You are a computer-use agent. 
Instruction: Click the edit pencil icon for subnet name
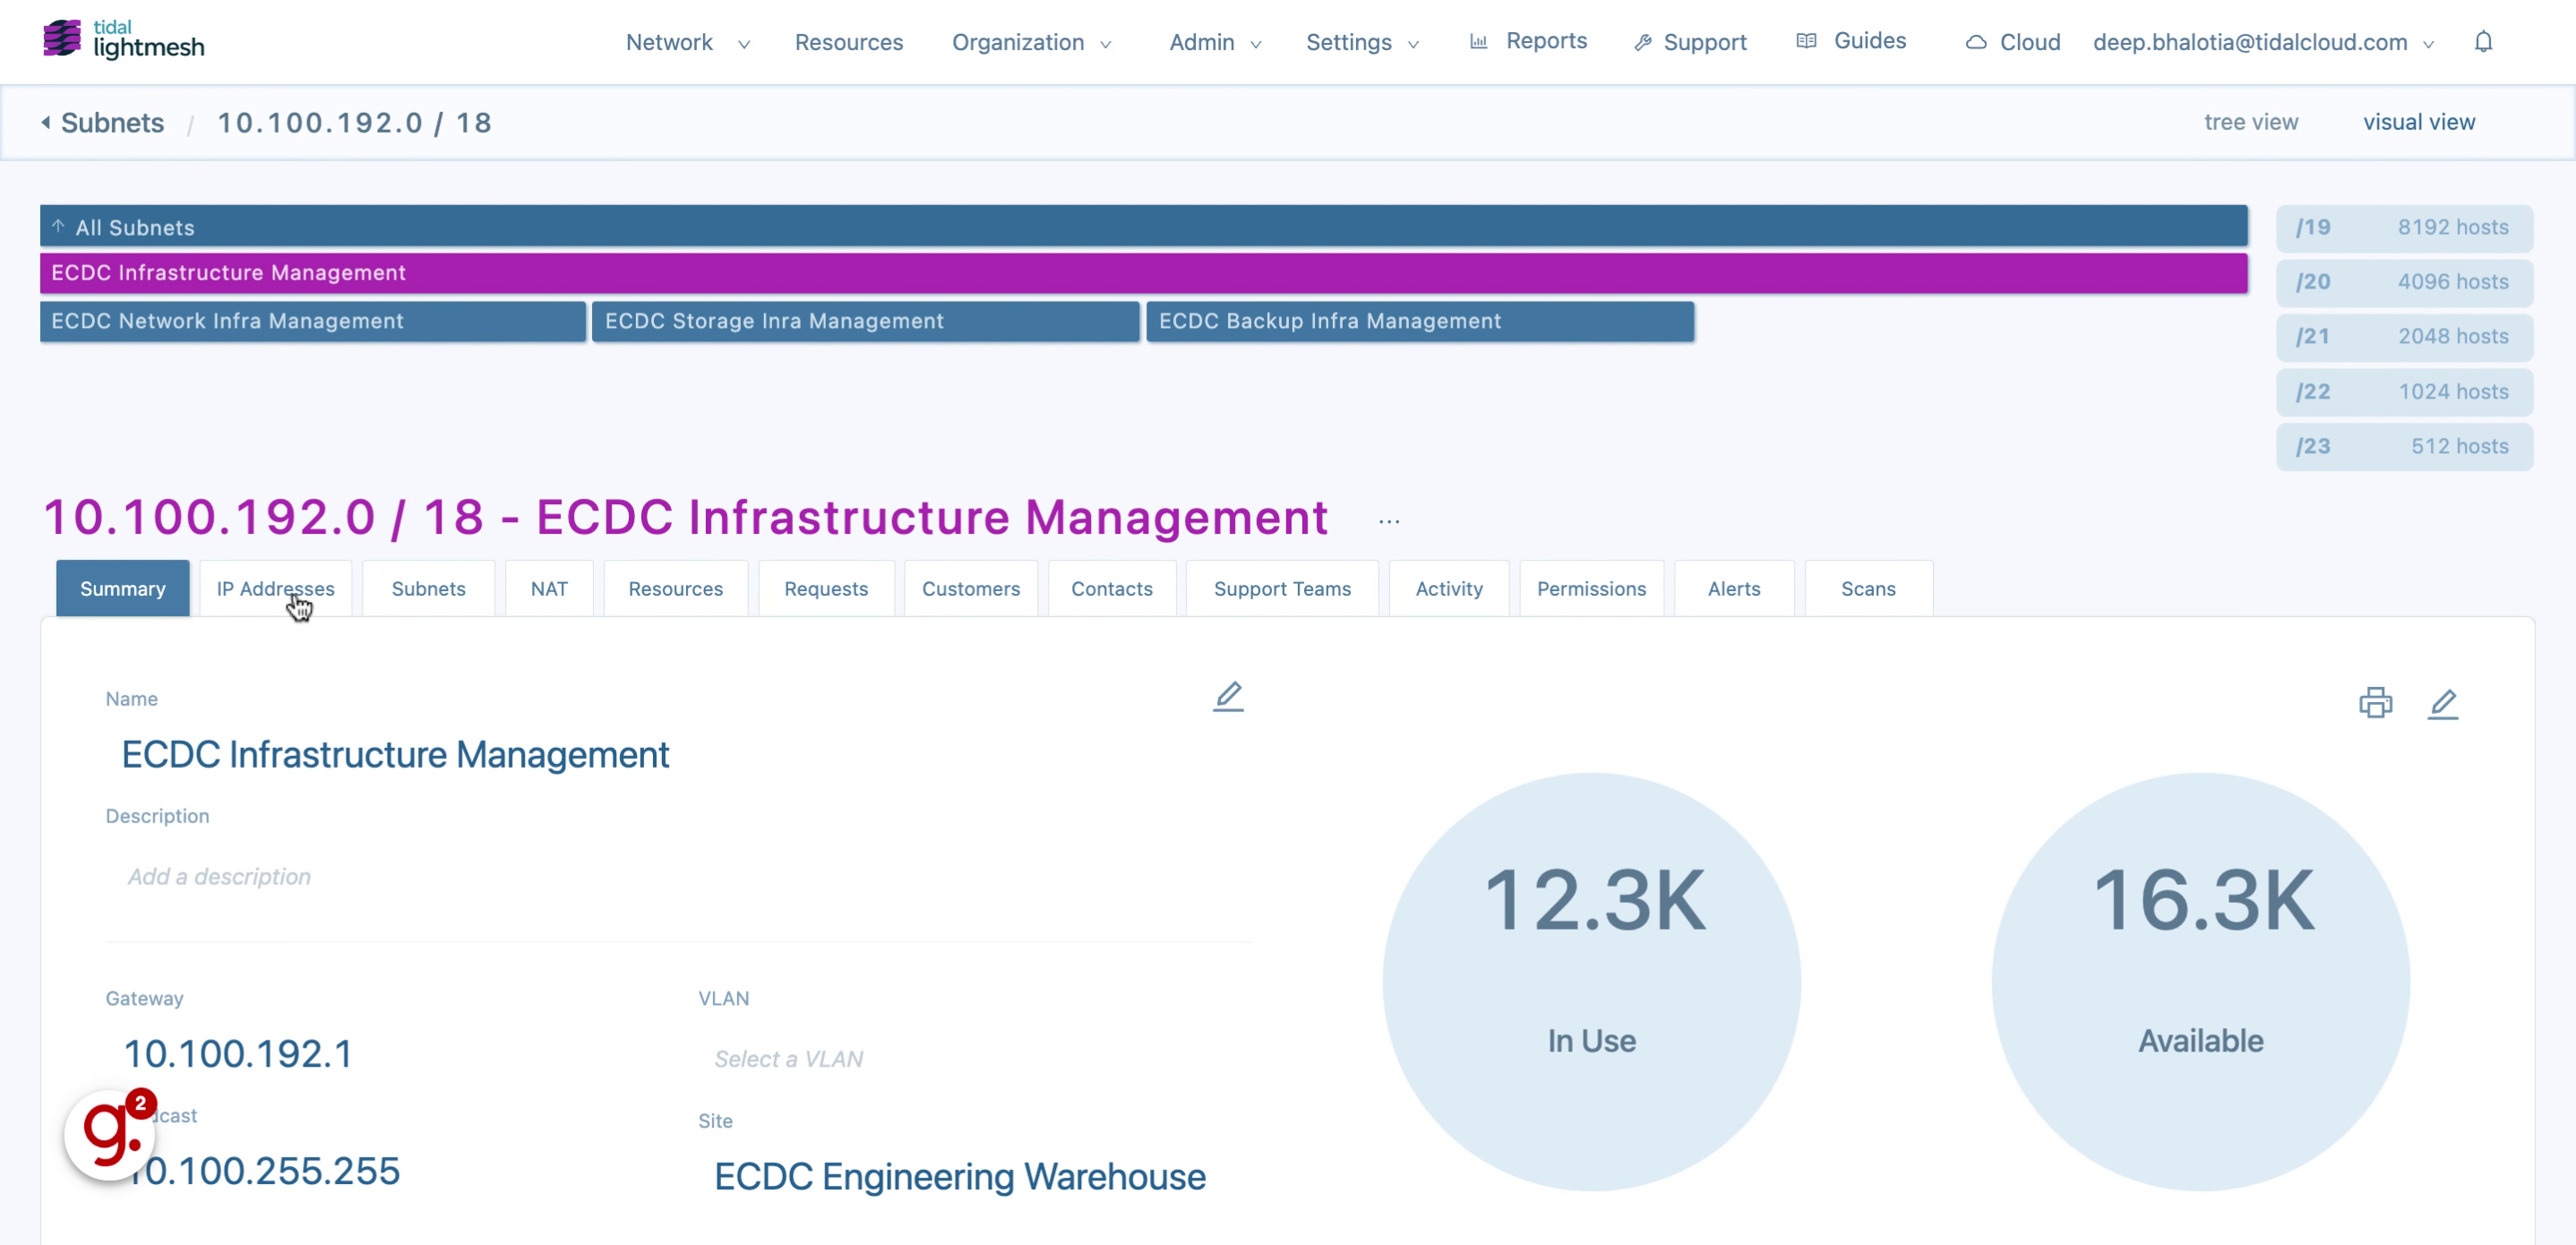tap(1227, 698)
